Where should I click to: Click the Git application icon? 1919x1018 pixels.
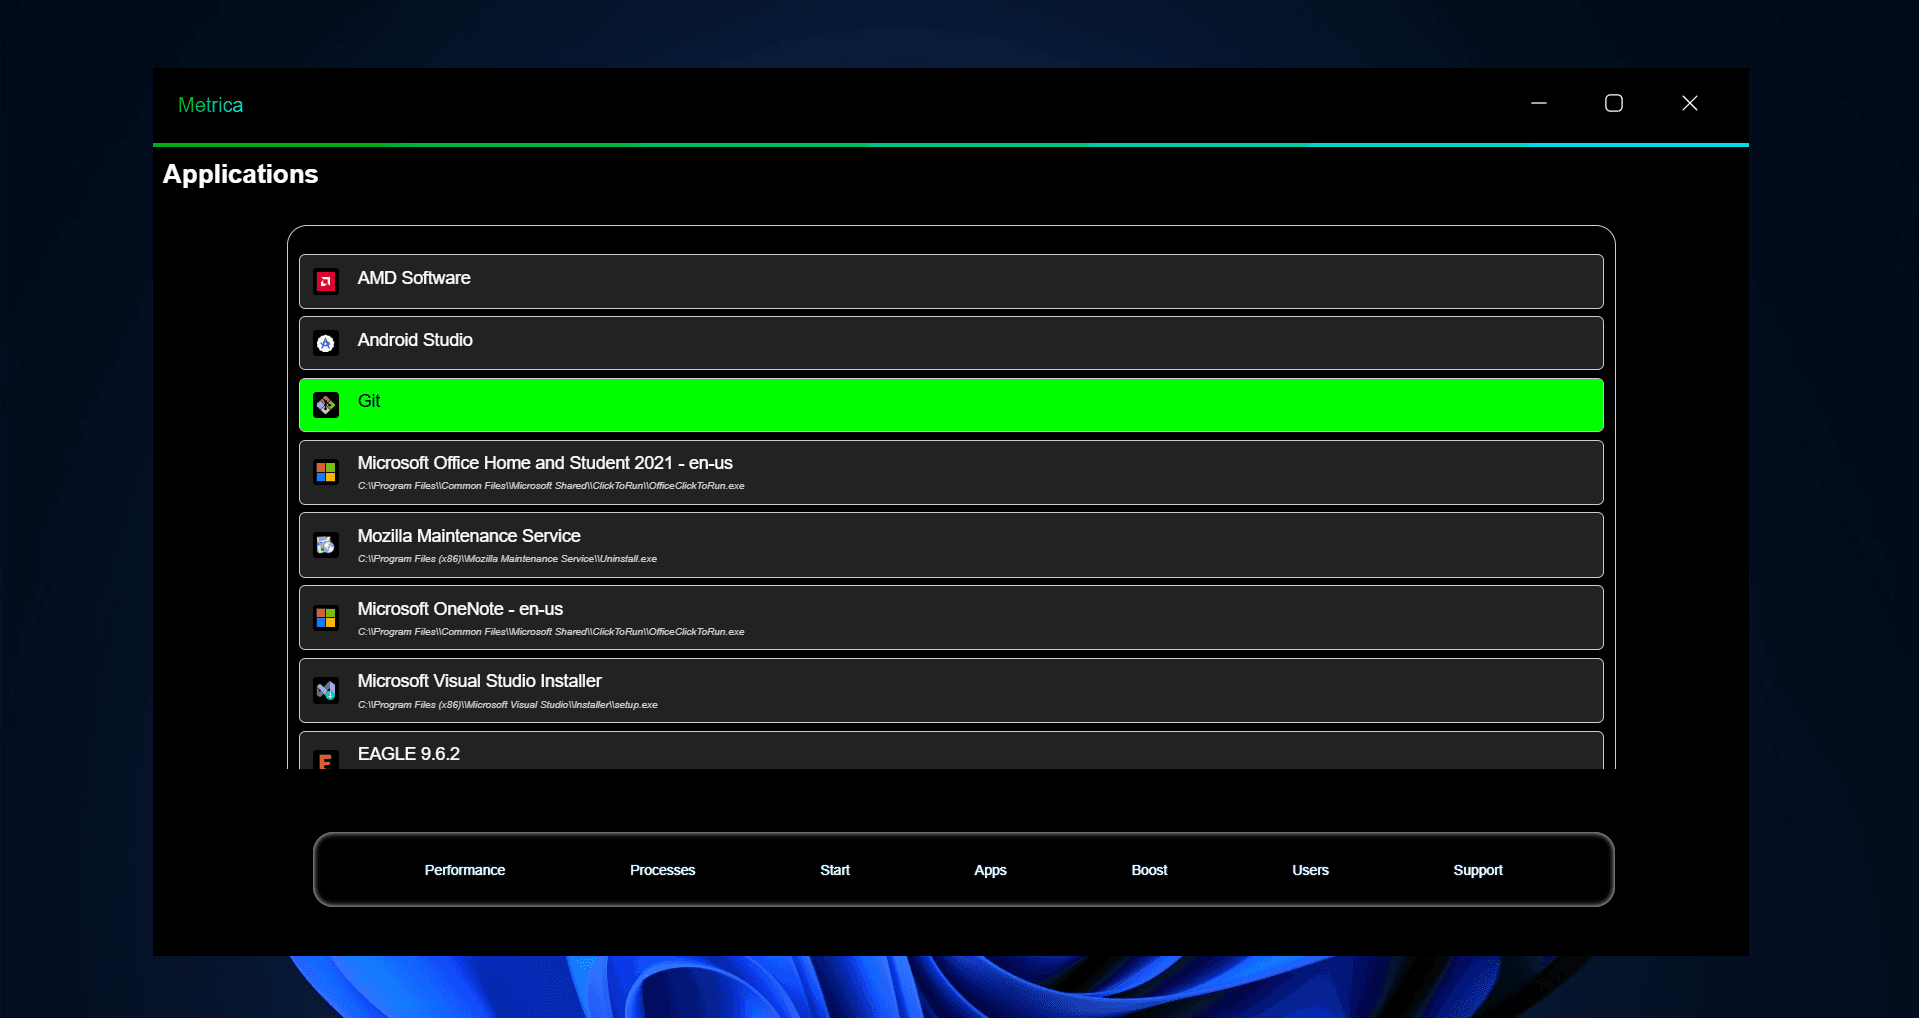[326, 405]
